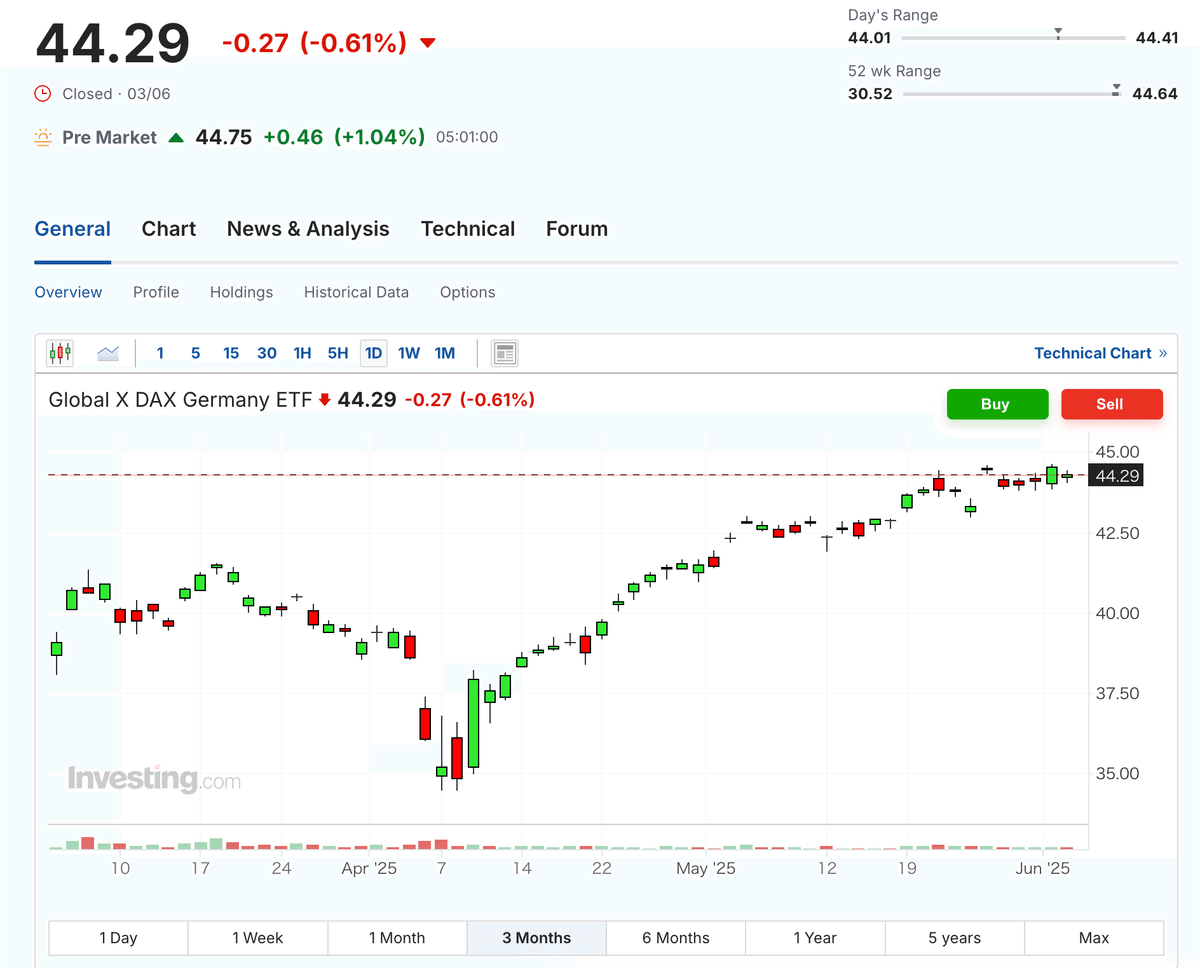Click the sunrise Pre Market icon
The height and width of the screenshot is (968, 1200).
(42, 137)
